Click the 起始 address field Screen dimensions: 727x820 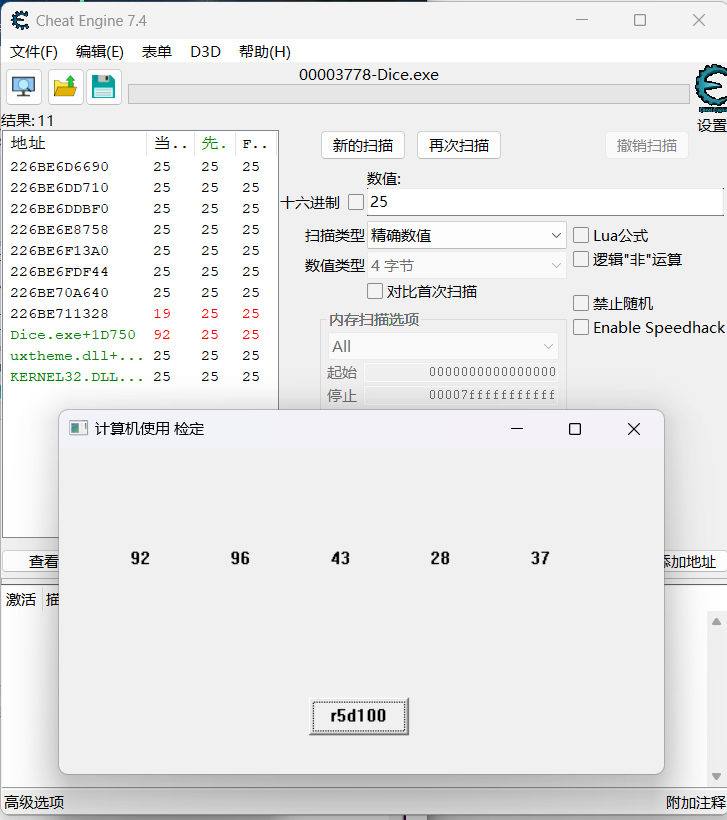click(461, 372)
